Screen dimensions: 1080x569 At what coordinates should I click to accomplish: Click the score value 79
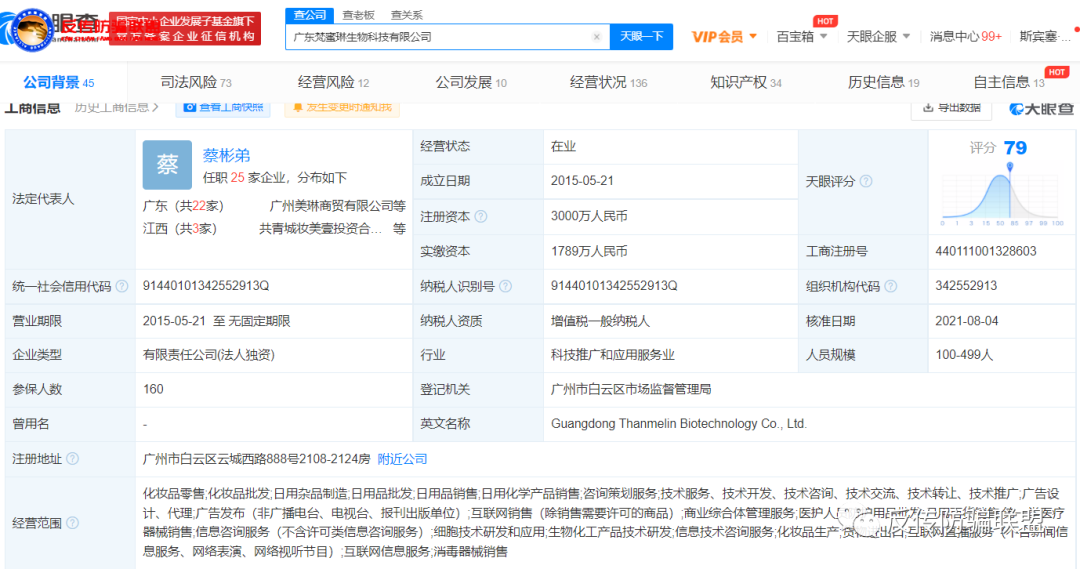tap(1015, 147)
